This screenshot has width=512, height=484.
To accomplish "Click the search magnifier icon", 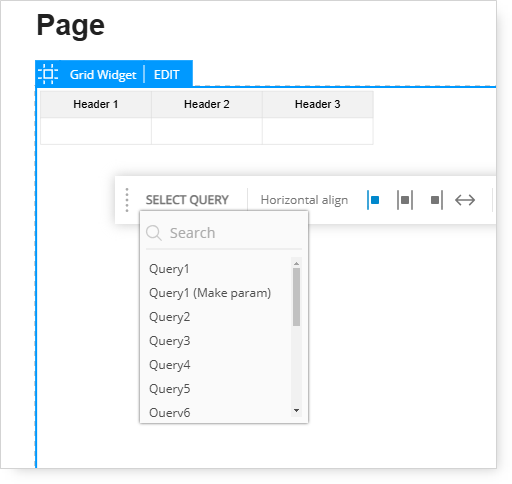I will coord(154,233).
